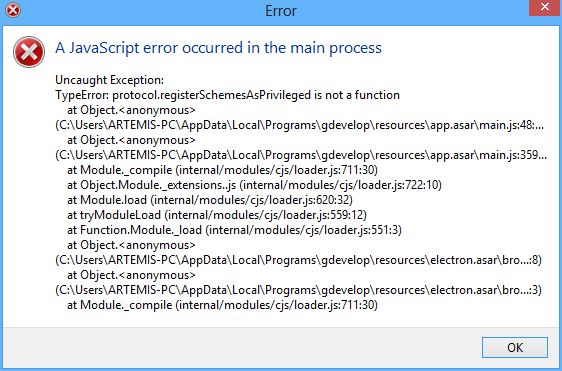Click the "Uncaught Exception:" line
The width and height of the screenshot is (562, 371).
click(109, 80)
